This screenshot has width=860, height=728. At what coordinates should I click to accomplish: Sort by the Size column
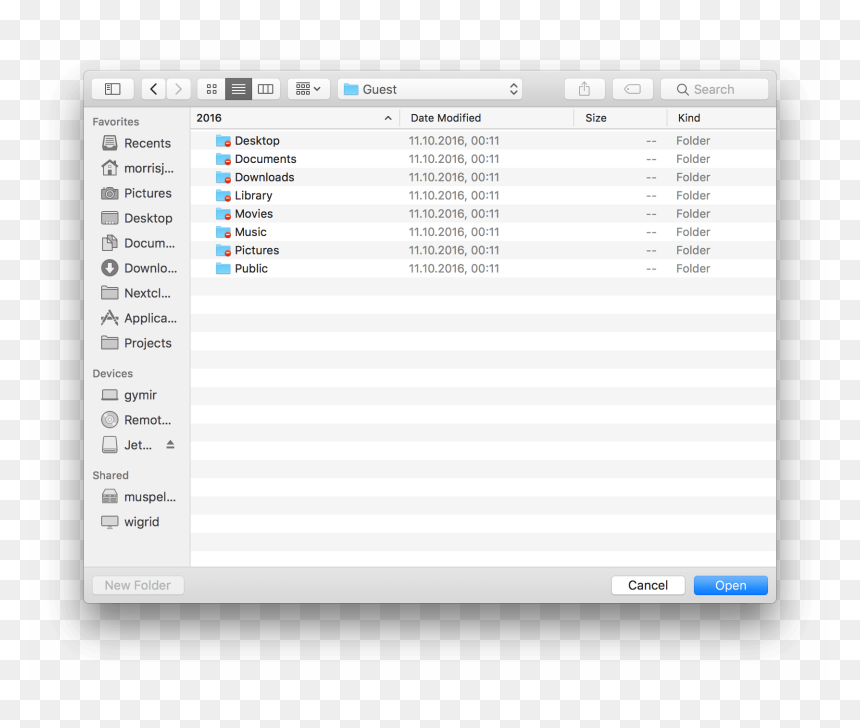pyautogui.click(x=620, y=118)
